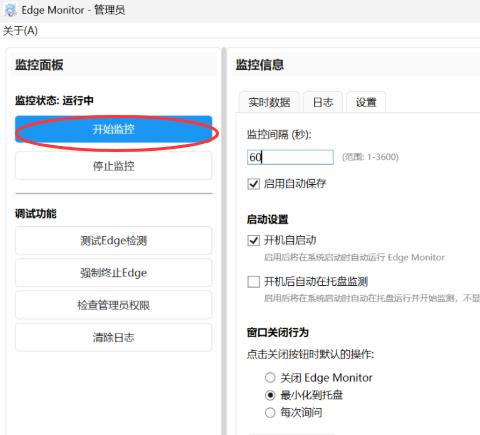This screenshot has height=435, width=480.
Task: Toggle 开机自启动 checkbox
Action: (x=254, y=240)
